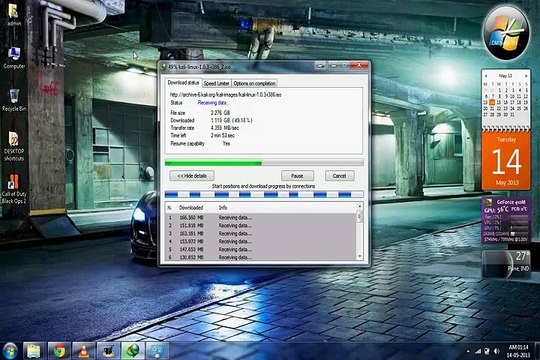
Task: Show hidden system tray icons arrow
Action: pyautogui.click(x=468, y=352)
